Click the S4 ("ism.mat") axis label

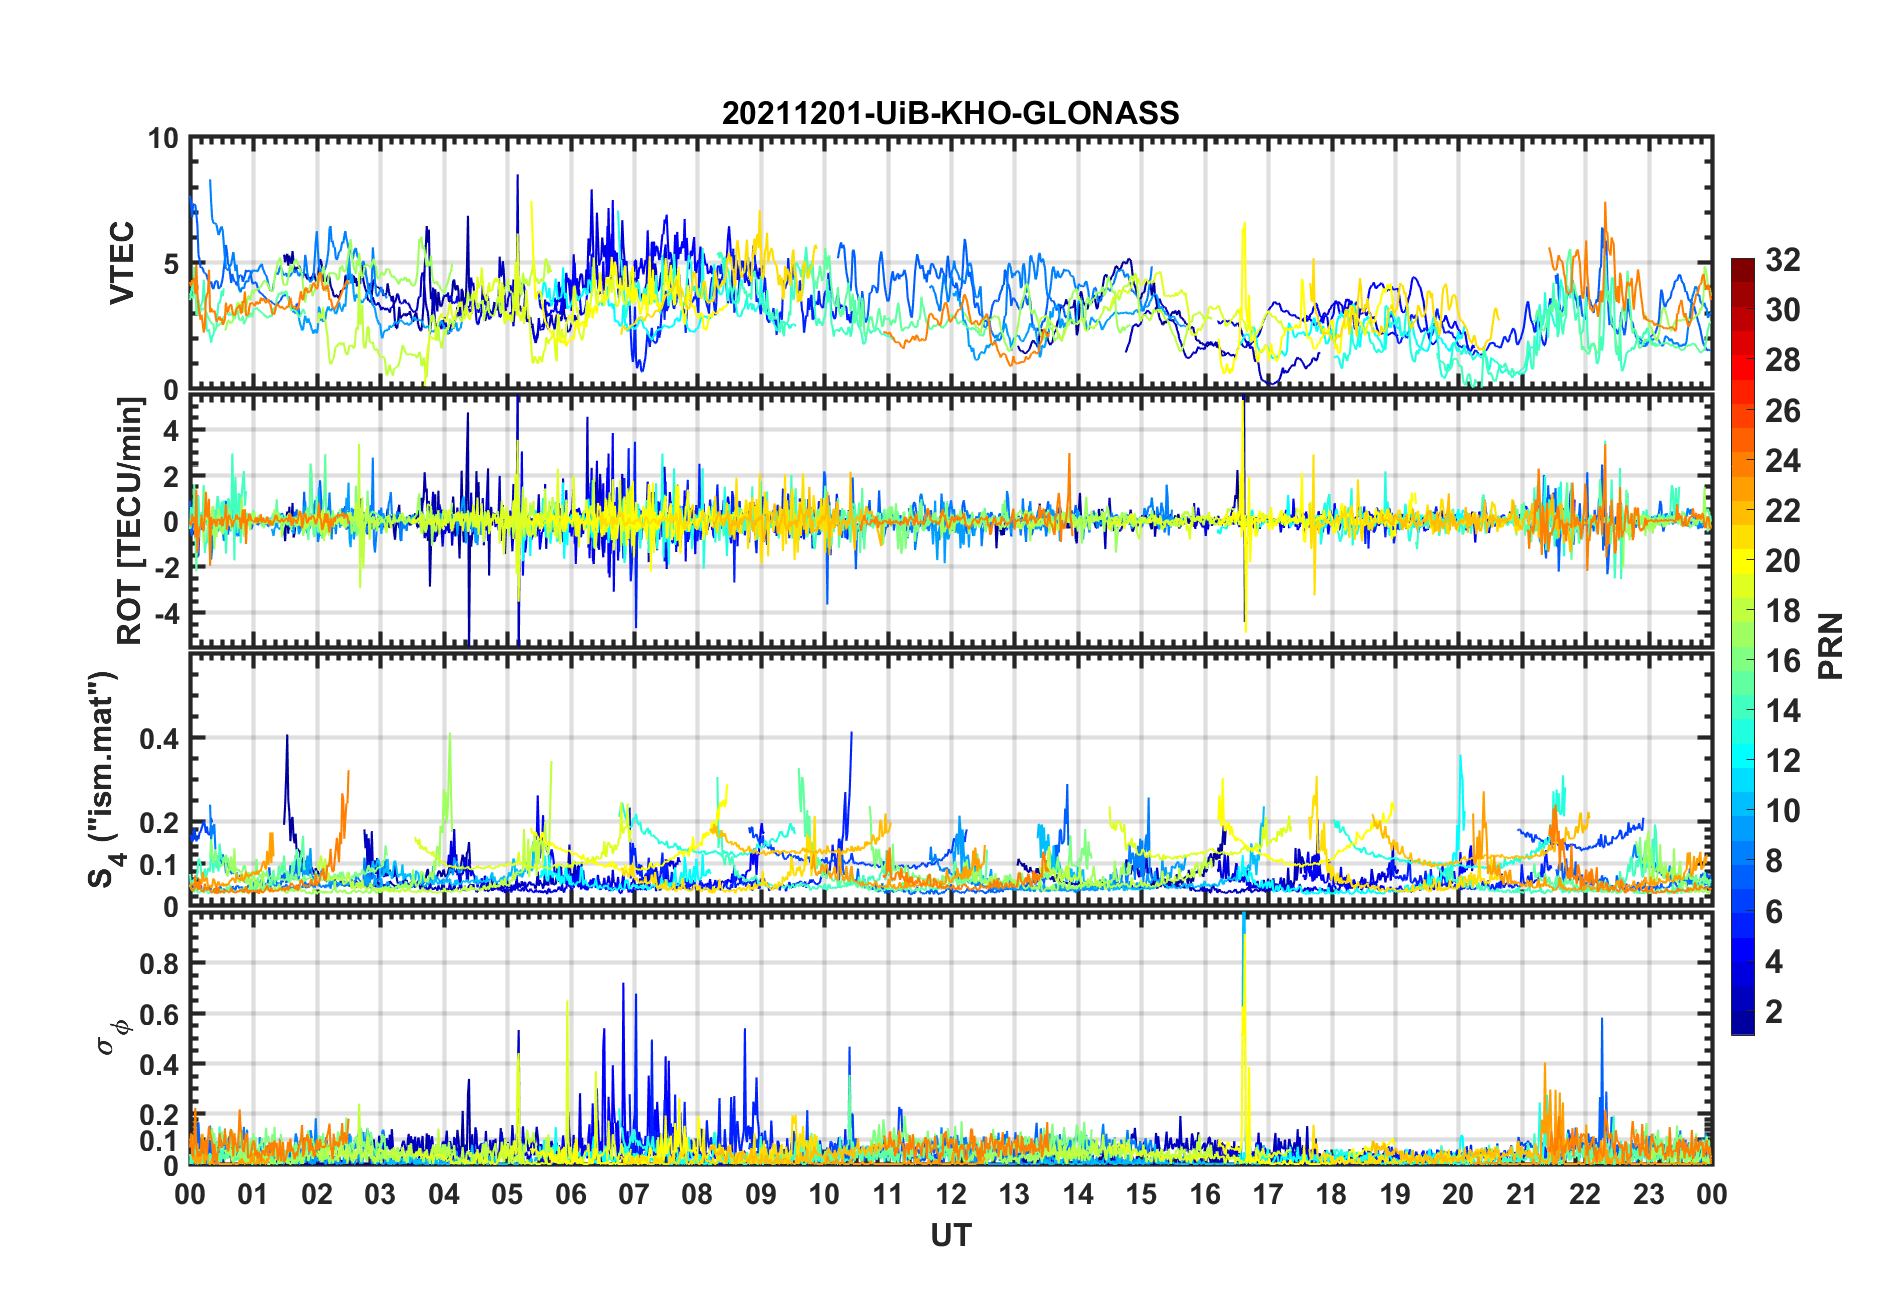103,779
